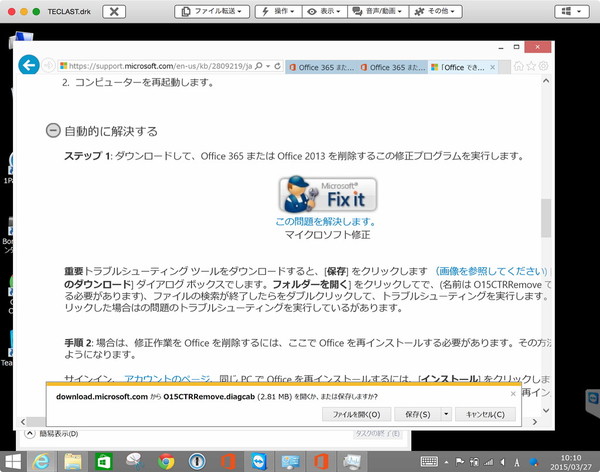This screenshot has height=472, width=600.
Task: Click the vertical scrollbar thumb
Action: [546, 218]
